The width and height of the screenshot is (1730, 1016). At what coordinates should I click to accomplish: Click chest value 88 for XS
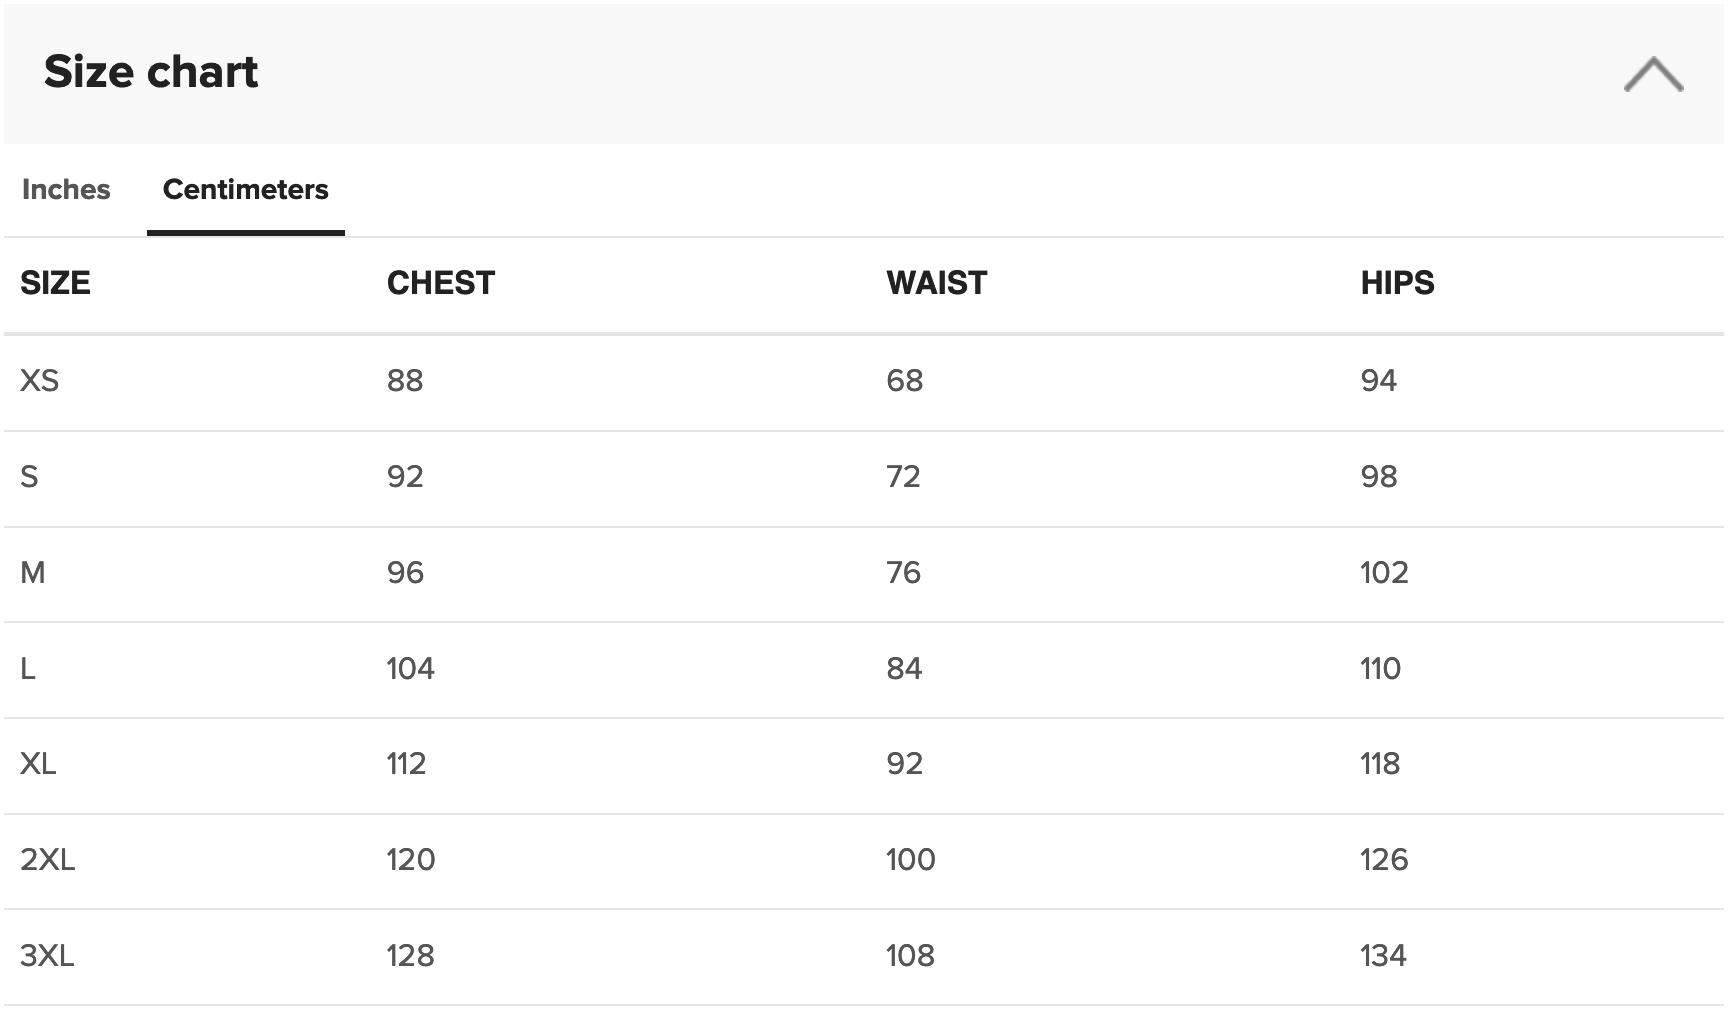(405, 380)
